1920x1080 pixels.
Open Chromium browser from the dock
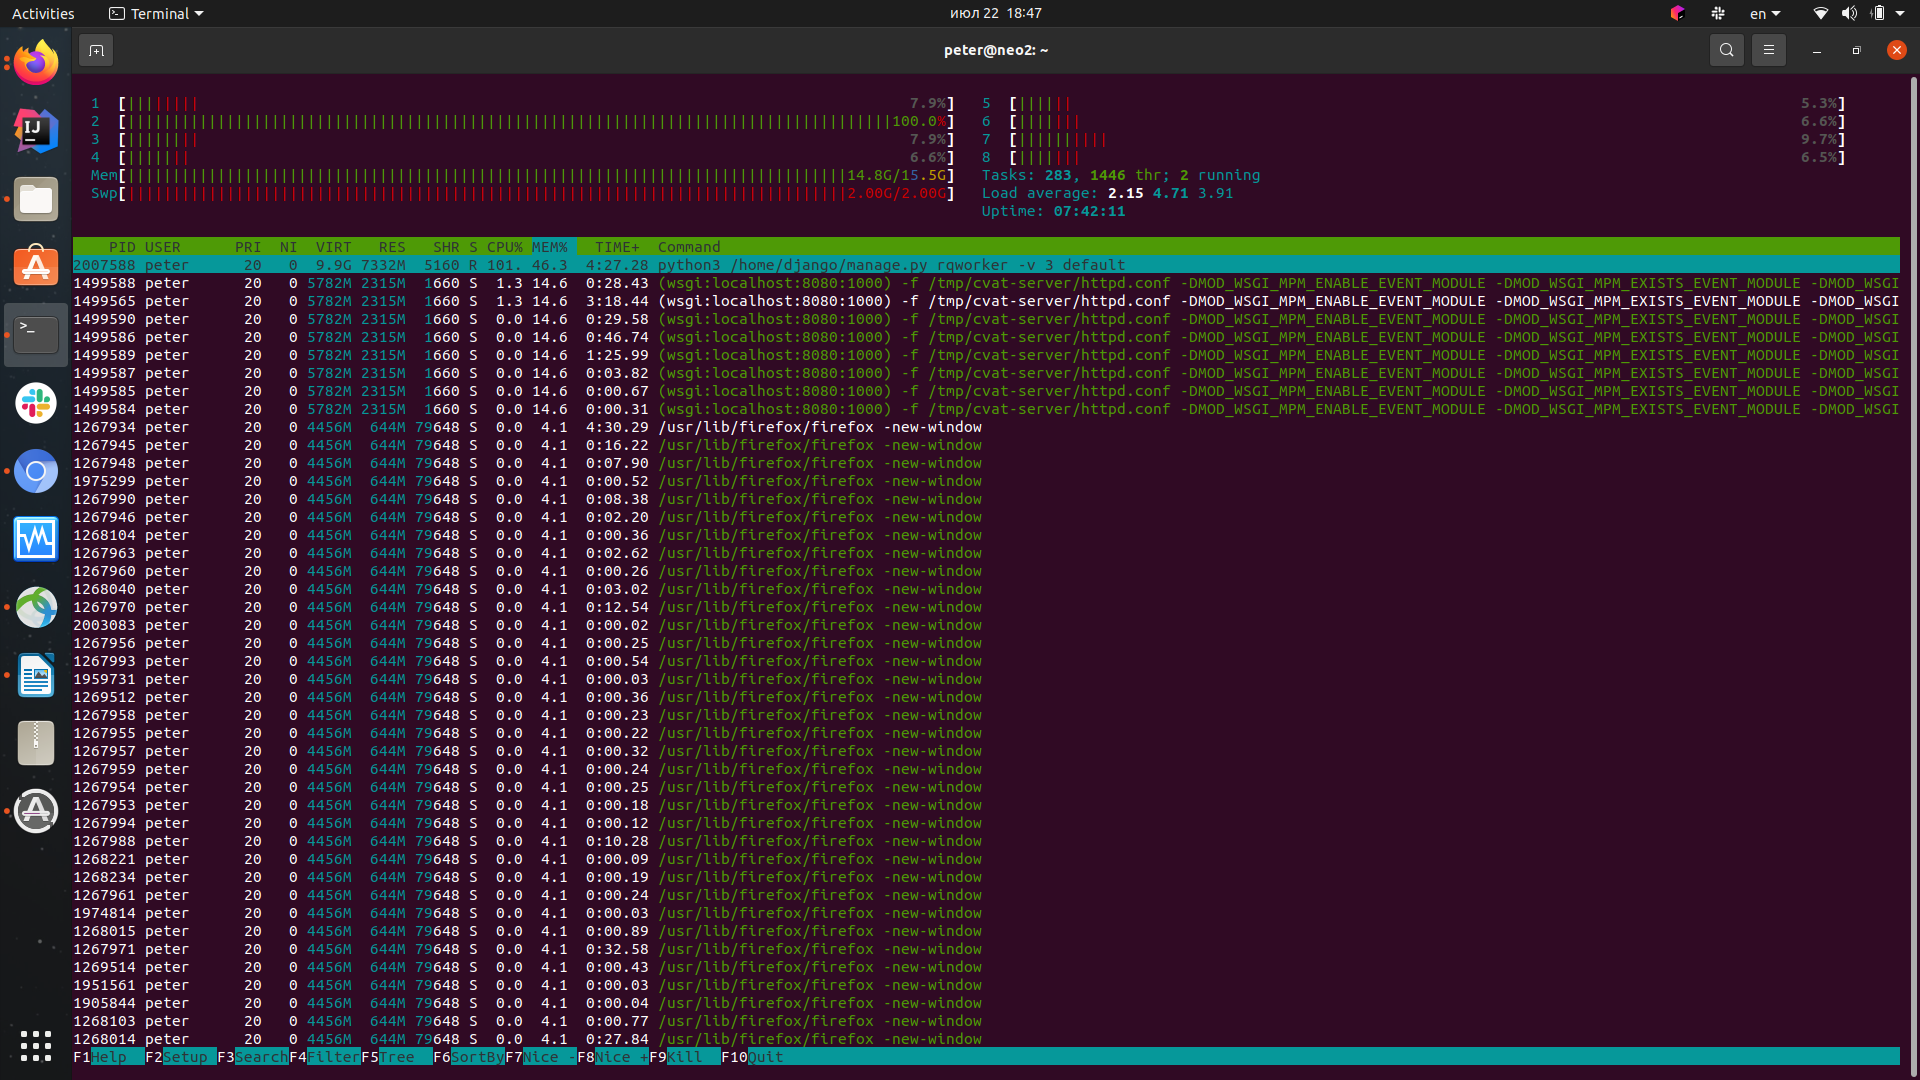tap(36, 471)
